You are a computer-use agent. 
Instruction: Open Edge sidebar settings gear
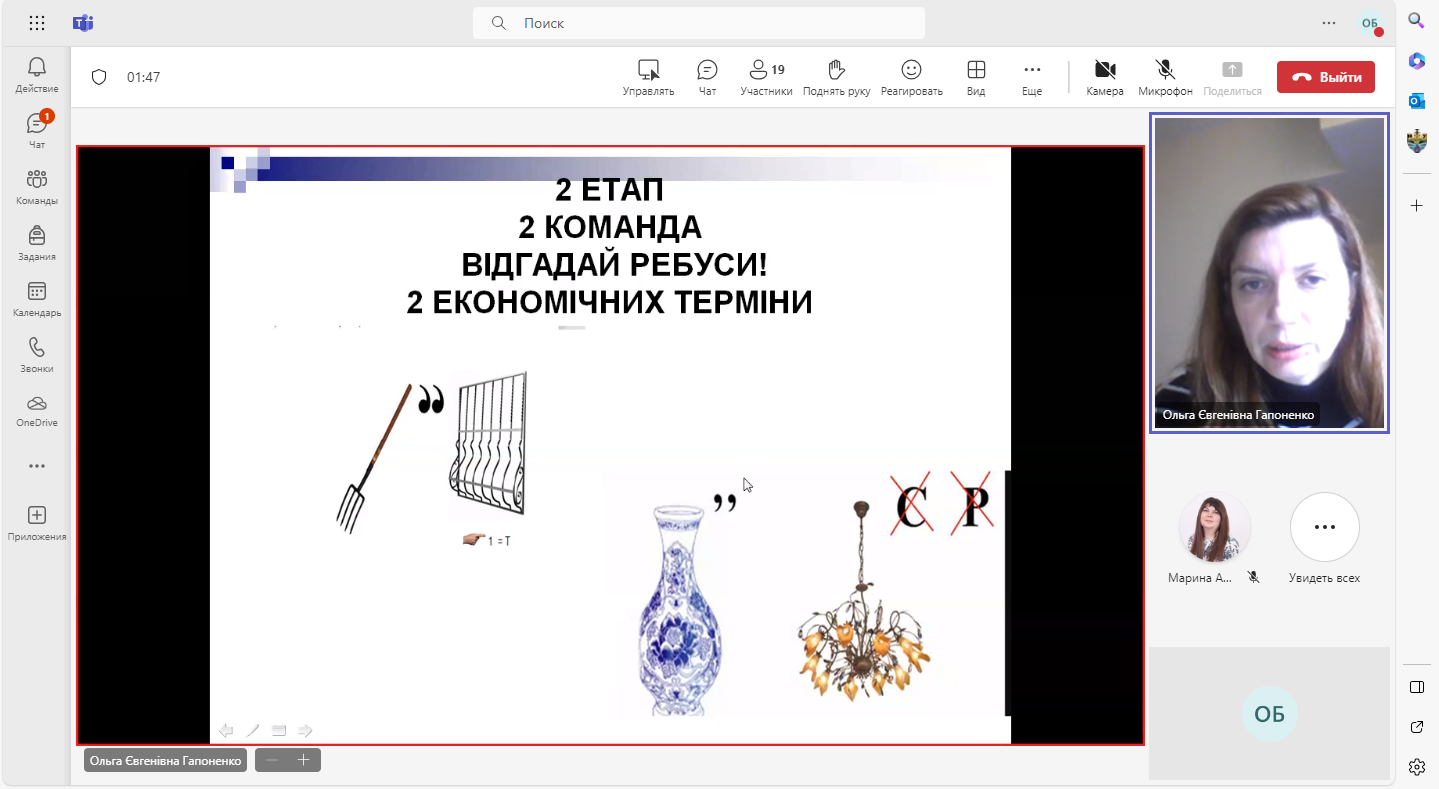[x=1416, y=767]
